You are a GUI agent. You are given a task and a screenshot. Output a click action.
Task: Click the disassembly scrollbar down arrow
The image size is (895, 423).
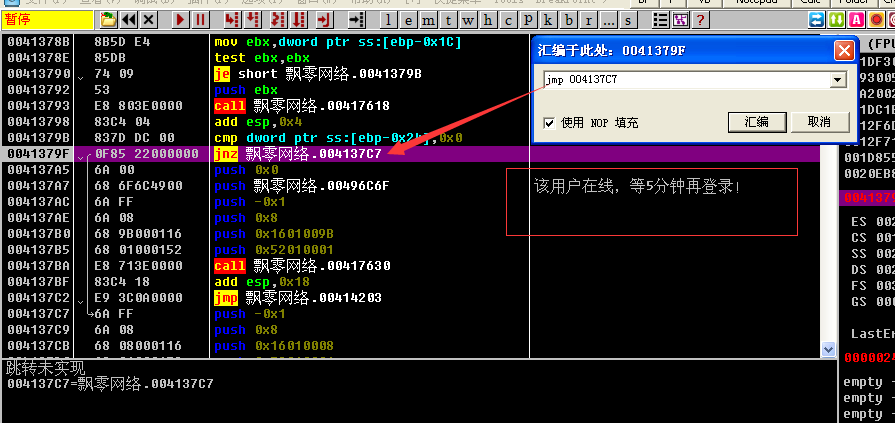point(828,348)
